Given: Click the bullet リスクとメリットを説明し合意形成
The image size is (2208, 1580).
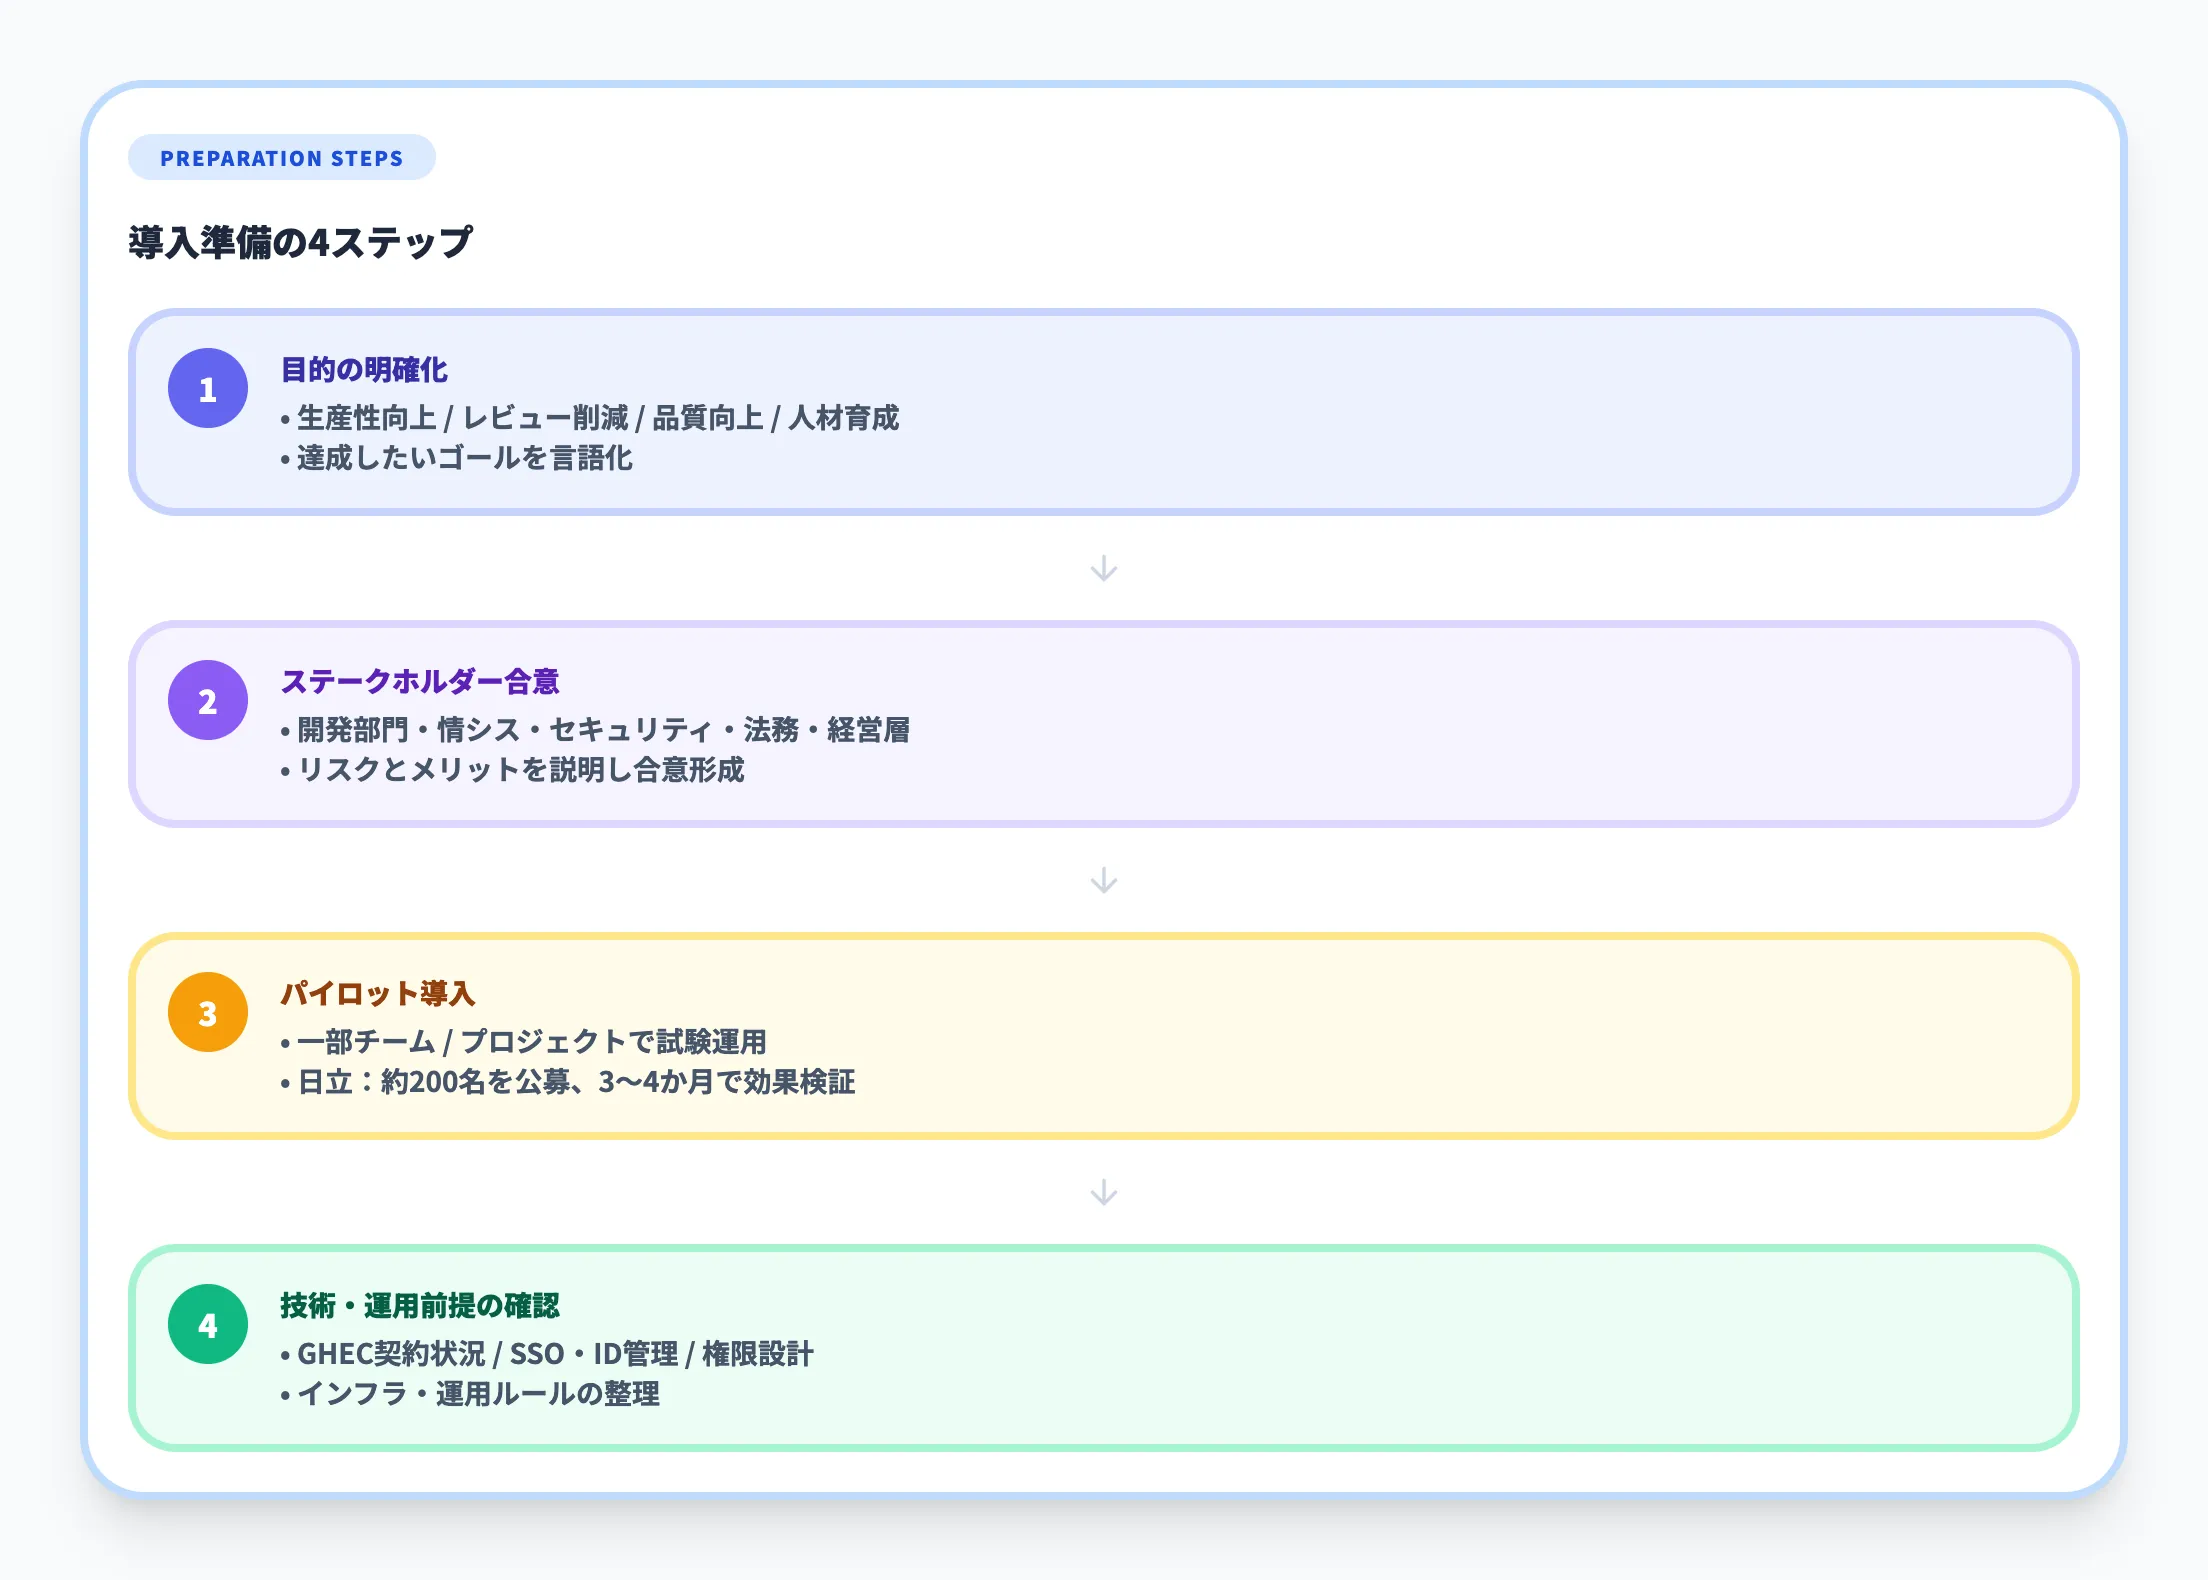Looking at the screenshot, I should 521,772.
